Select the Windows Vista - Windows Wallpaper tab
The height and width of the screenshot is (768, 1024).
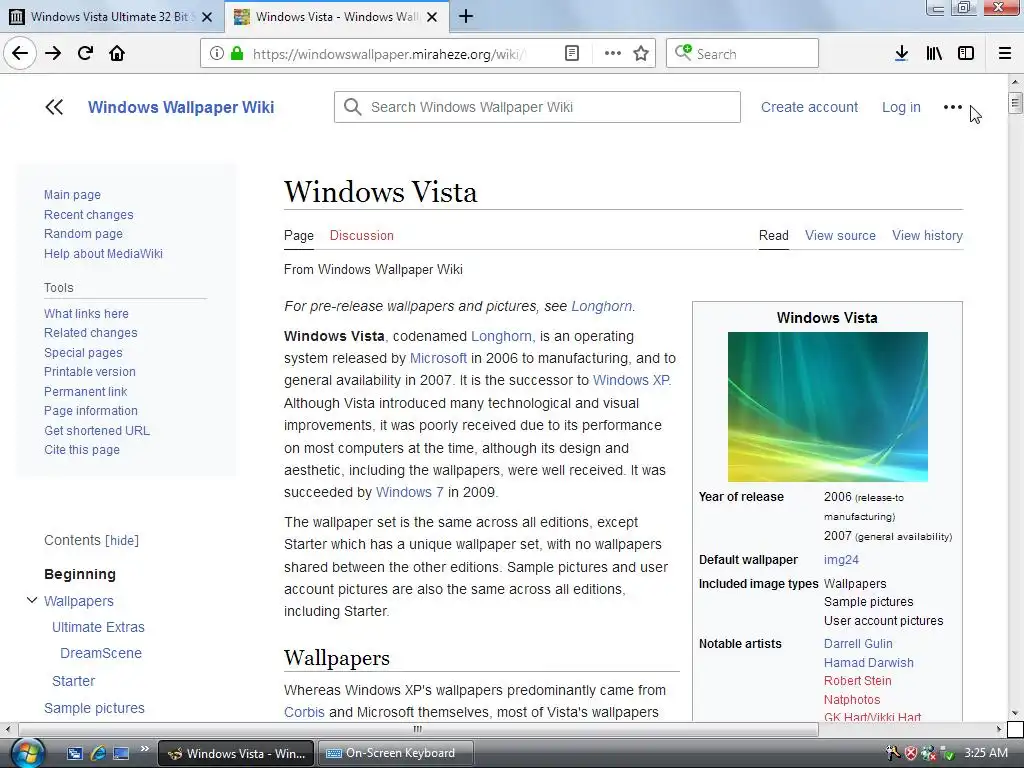pyautogui.click(x=336, y=17)
